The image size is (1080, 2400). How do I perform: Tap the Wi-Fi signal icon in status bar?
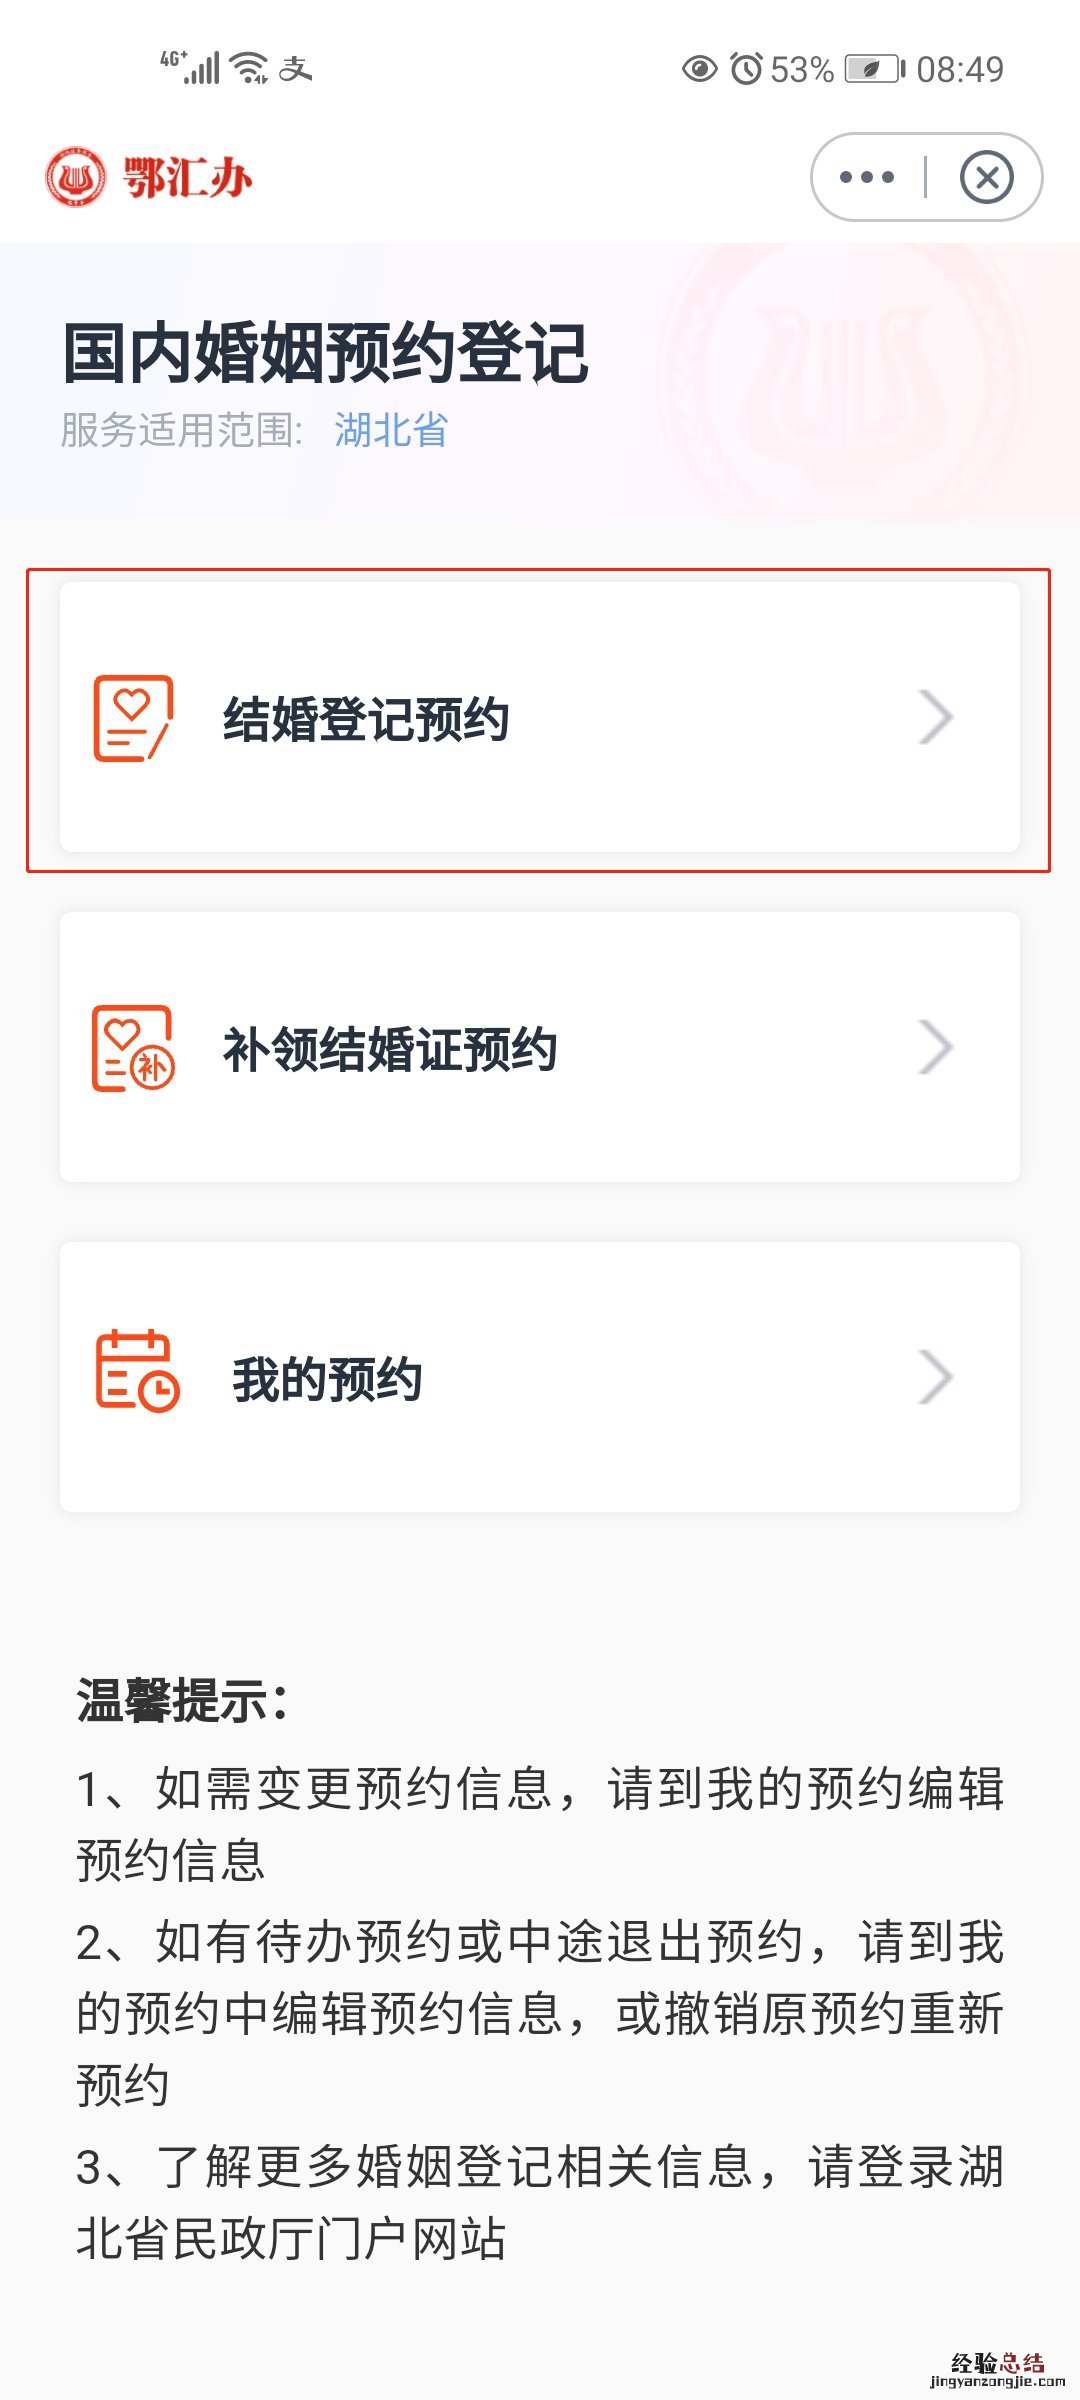click(249, 68)
